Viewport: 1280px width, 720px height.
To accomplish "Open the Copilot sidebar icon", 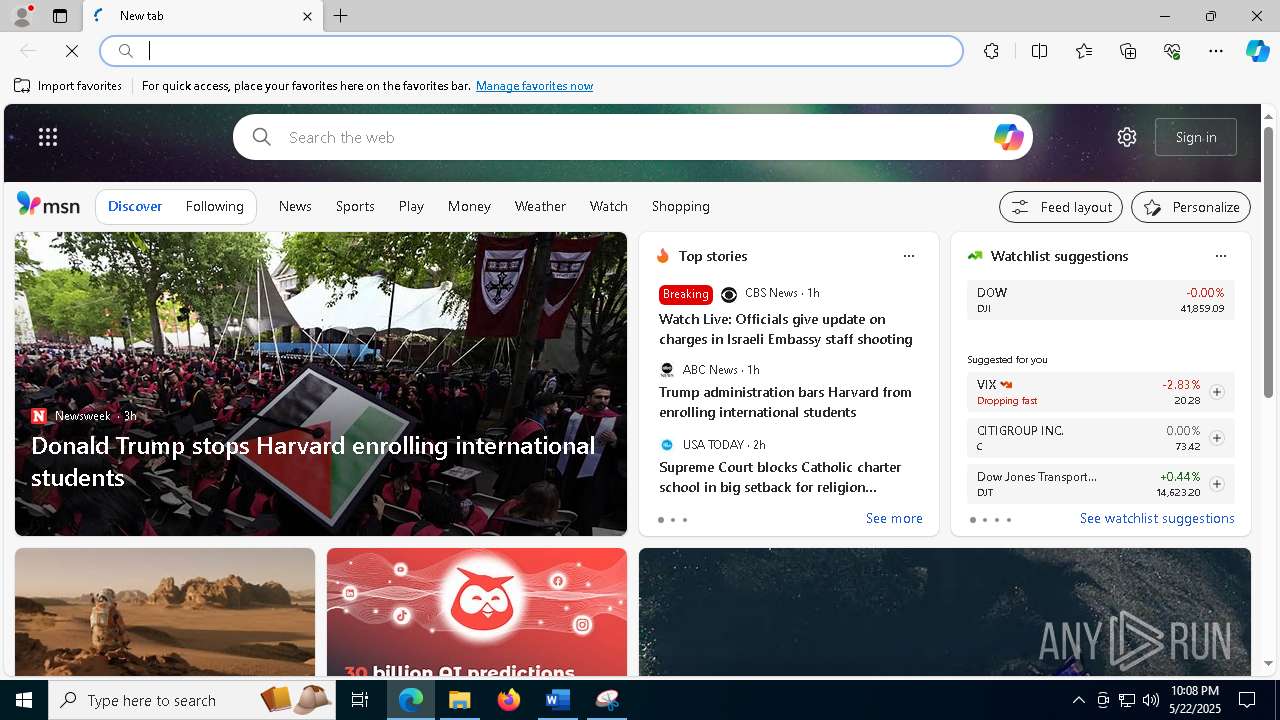I will (1258, 51).
